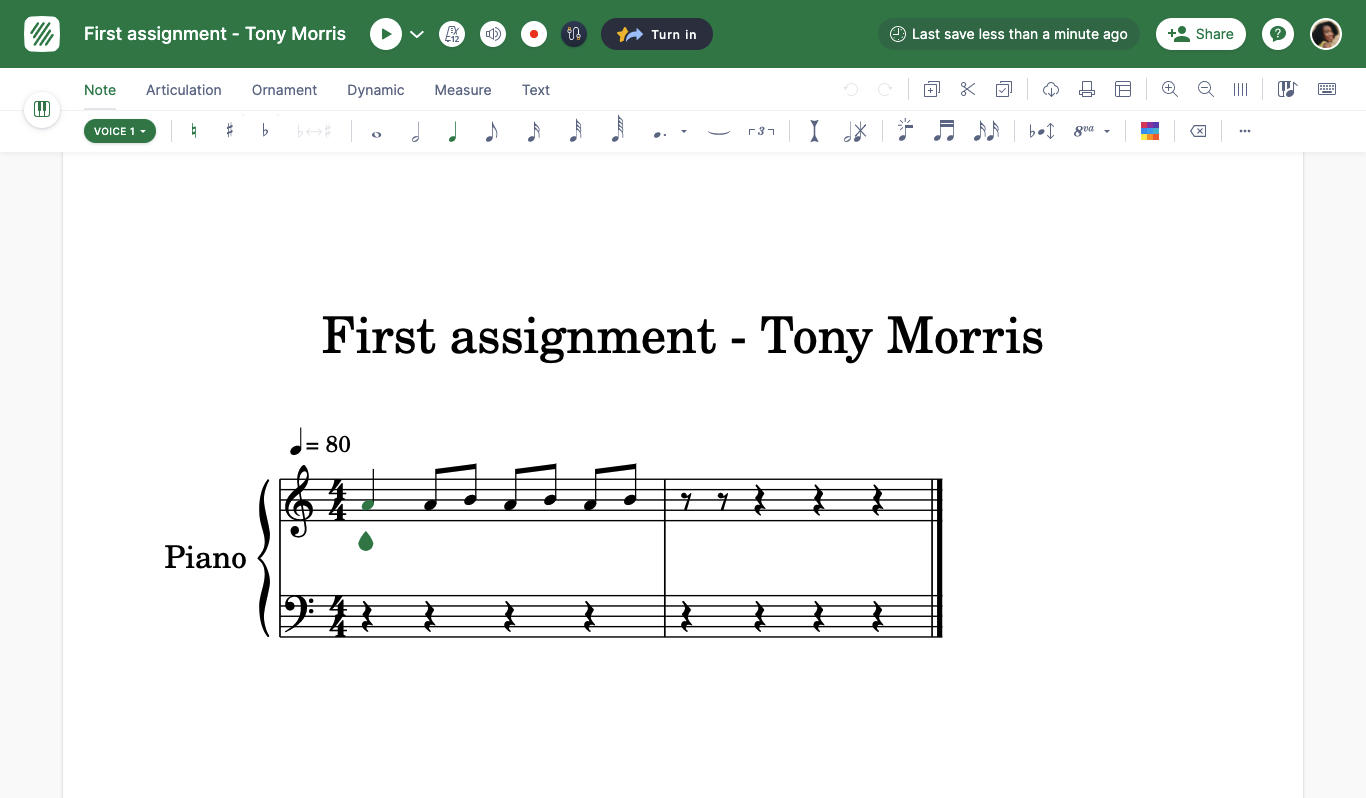Image resolution: width=1366 pixels, height=798 pixels.
Task: Open the print dialog
Action: (1087, 89)
